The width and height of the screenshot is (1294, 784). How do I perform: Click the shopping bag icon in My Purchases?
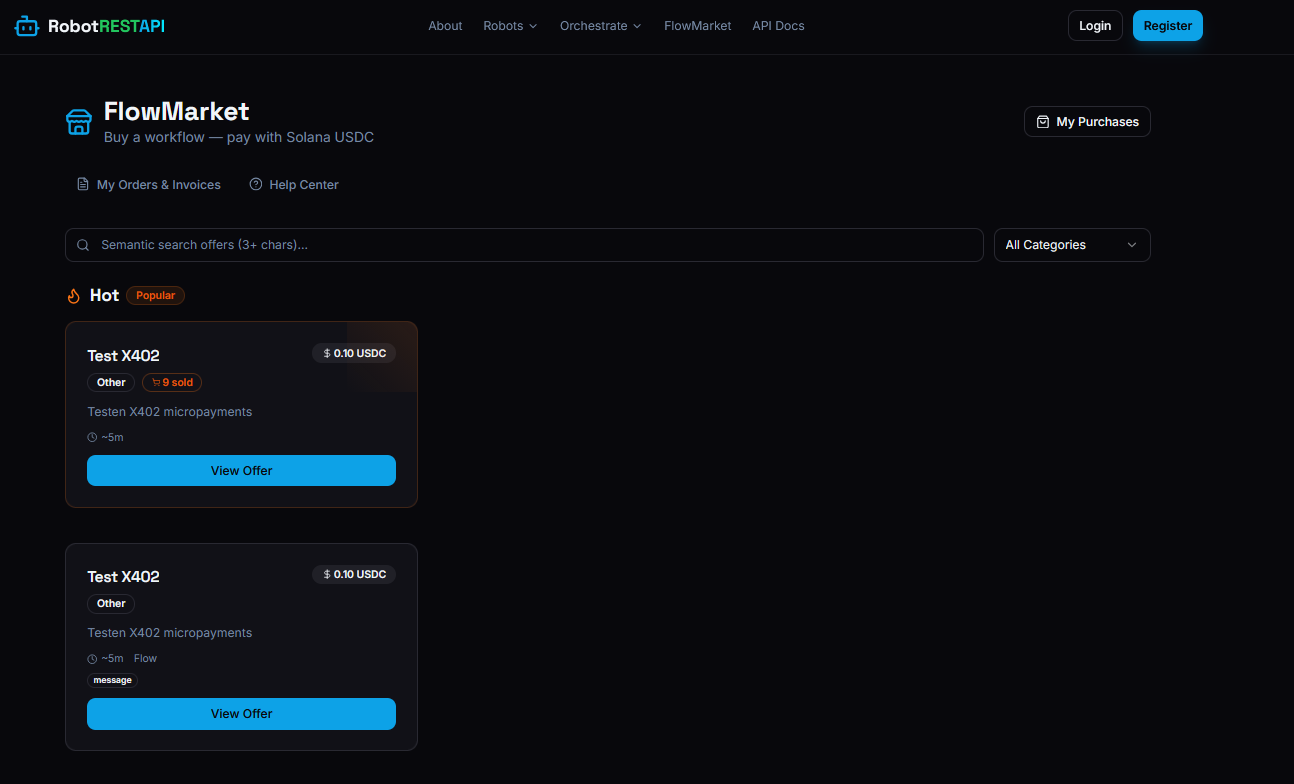point(1043,122)
